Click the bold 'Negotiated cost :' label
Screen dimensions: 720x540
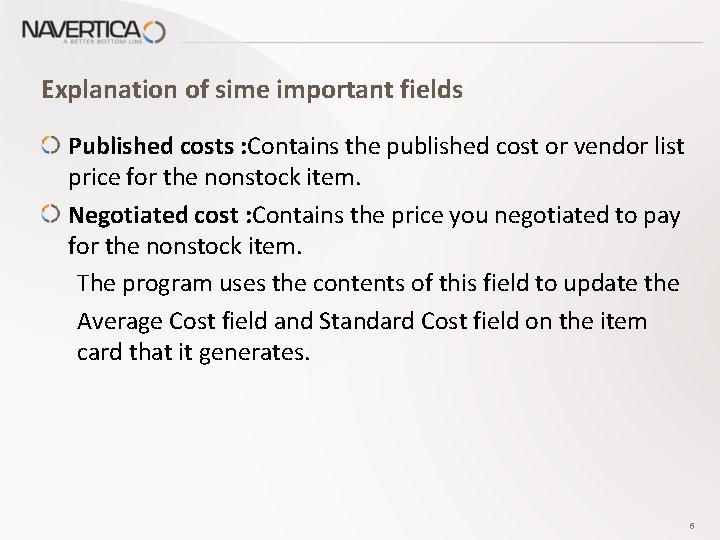pos(160,215)
